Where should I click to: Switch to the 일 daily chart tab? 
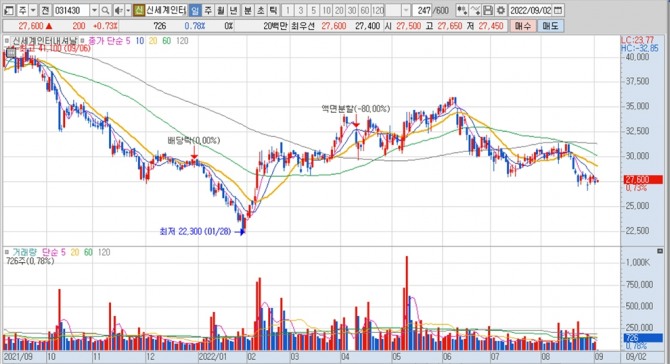(x=195, y=10)
